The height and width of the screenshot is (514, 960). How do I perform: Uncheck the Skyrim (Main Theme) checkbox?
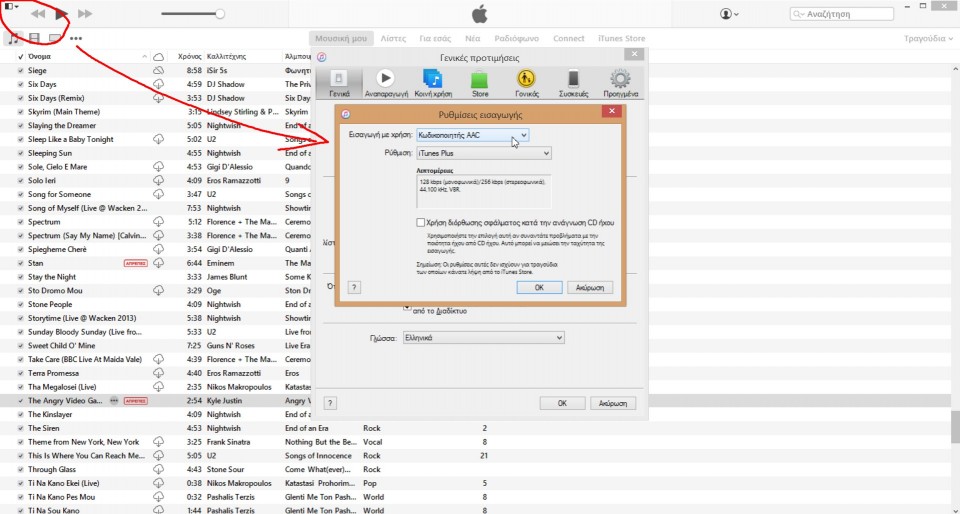pyautogui.click(x=21, y=112)
